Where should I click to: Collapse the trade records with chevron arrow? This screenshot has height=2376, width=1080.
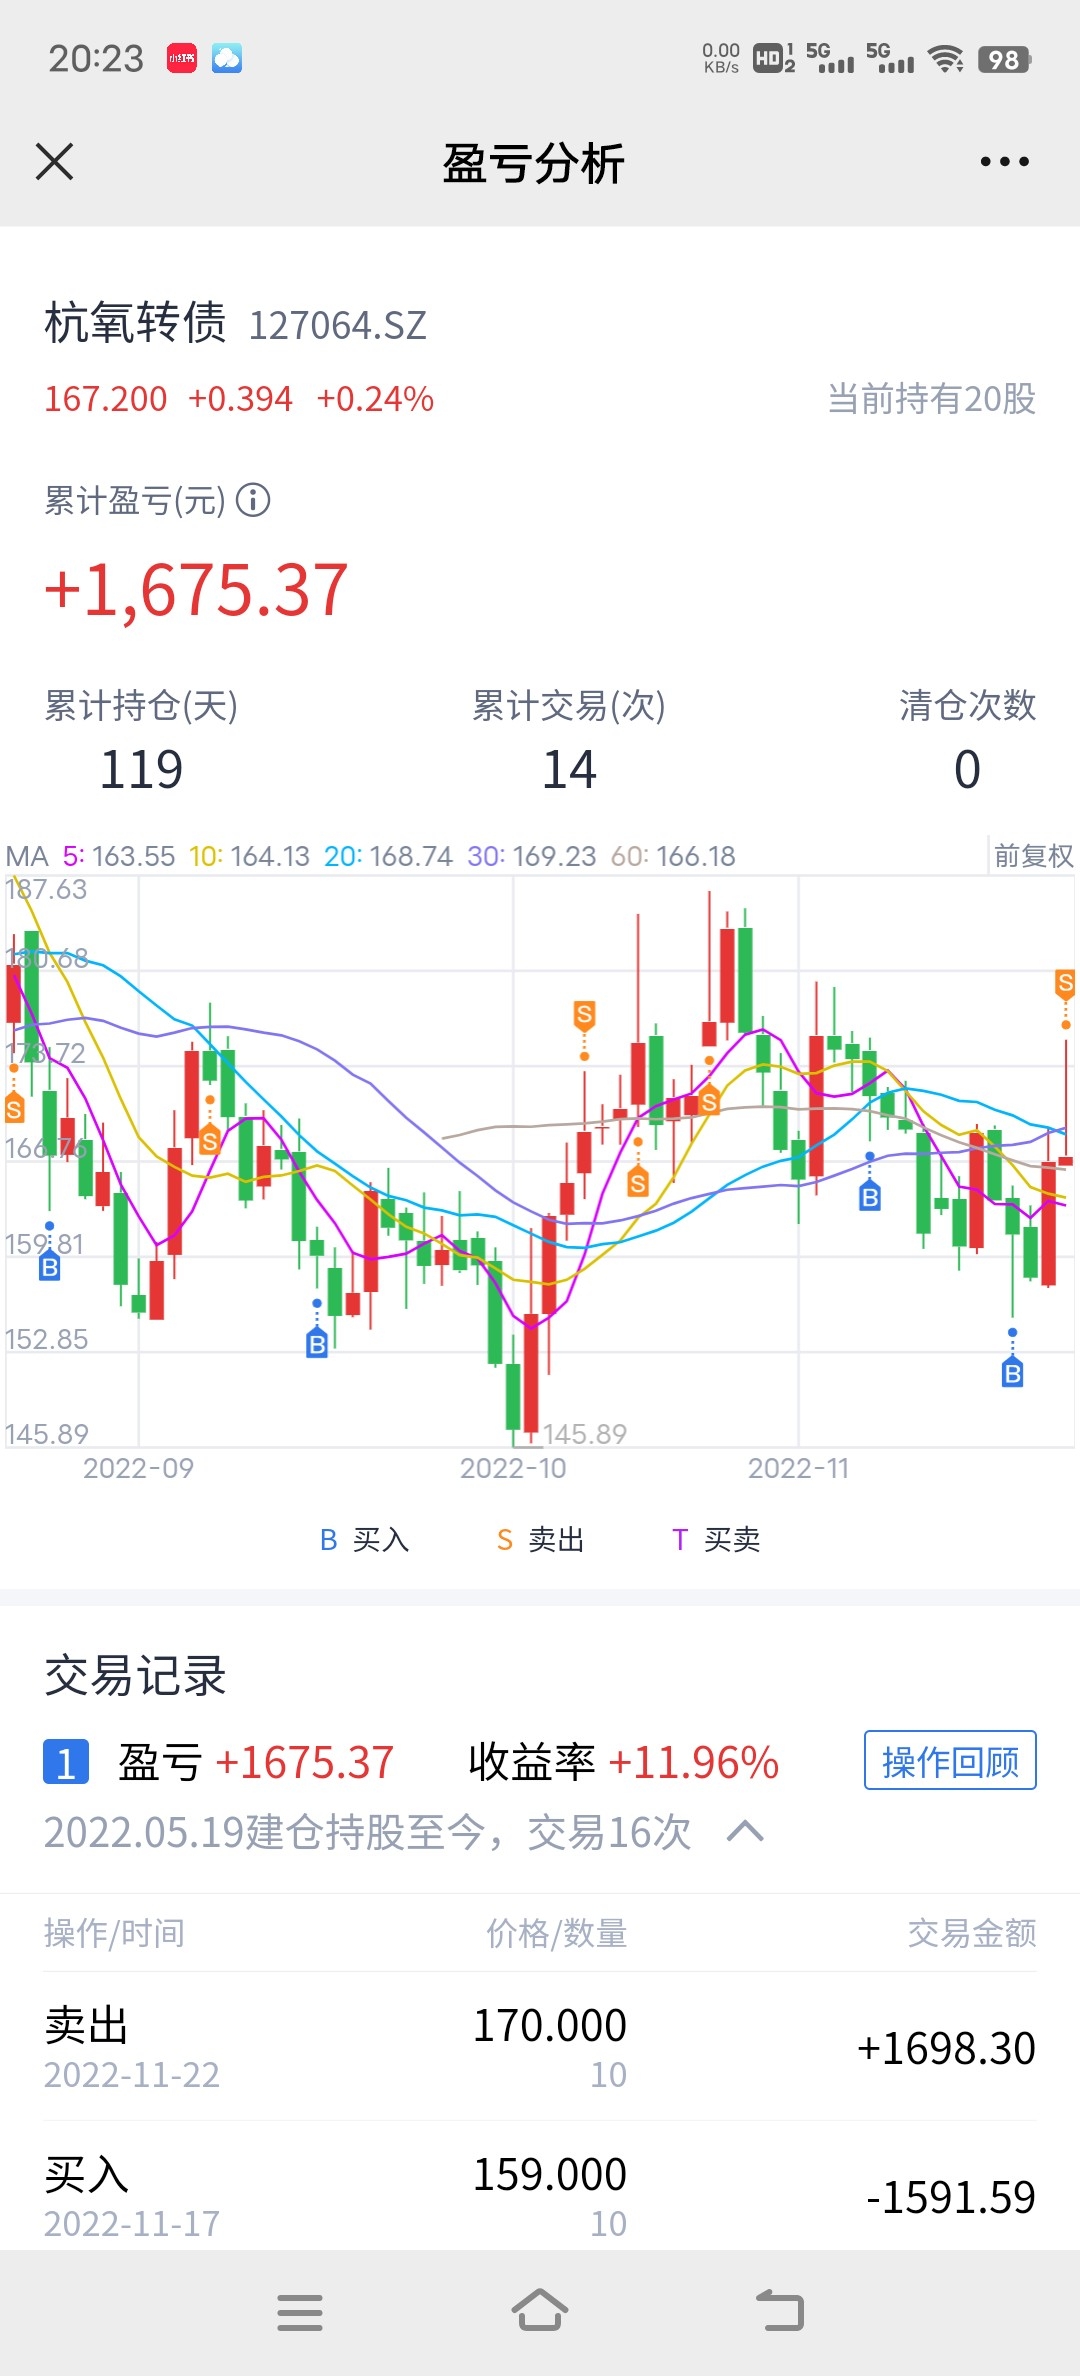click(745, 1832)
